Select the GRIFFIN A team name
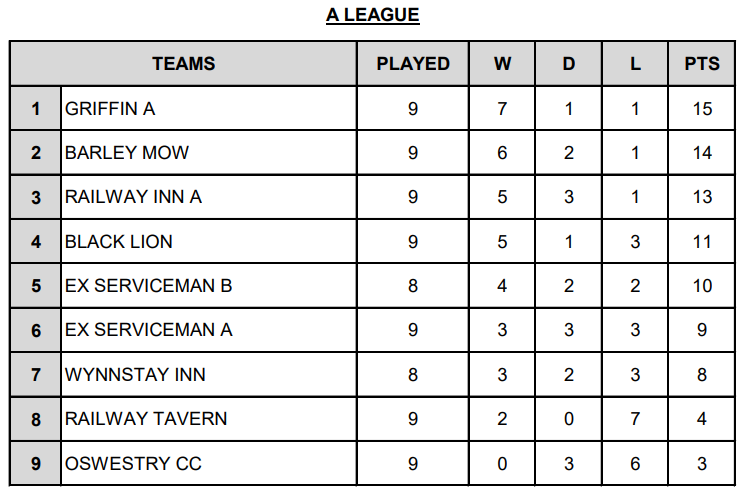The image size is (749, 496). 110,109
